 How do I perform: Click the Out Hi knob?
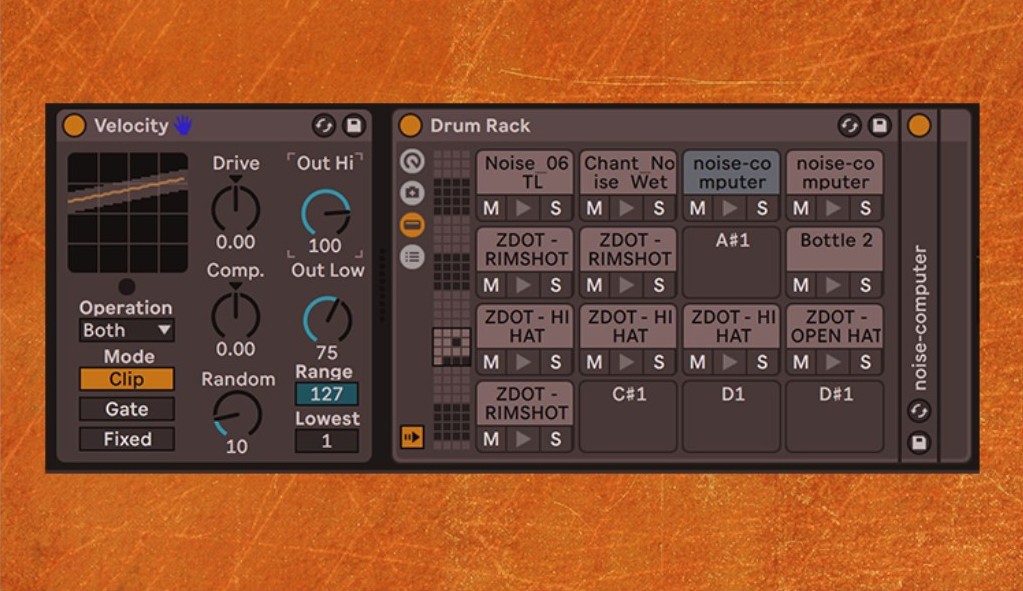tap(325, 213)
